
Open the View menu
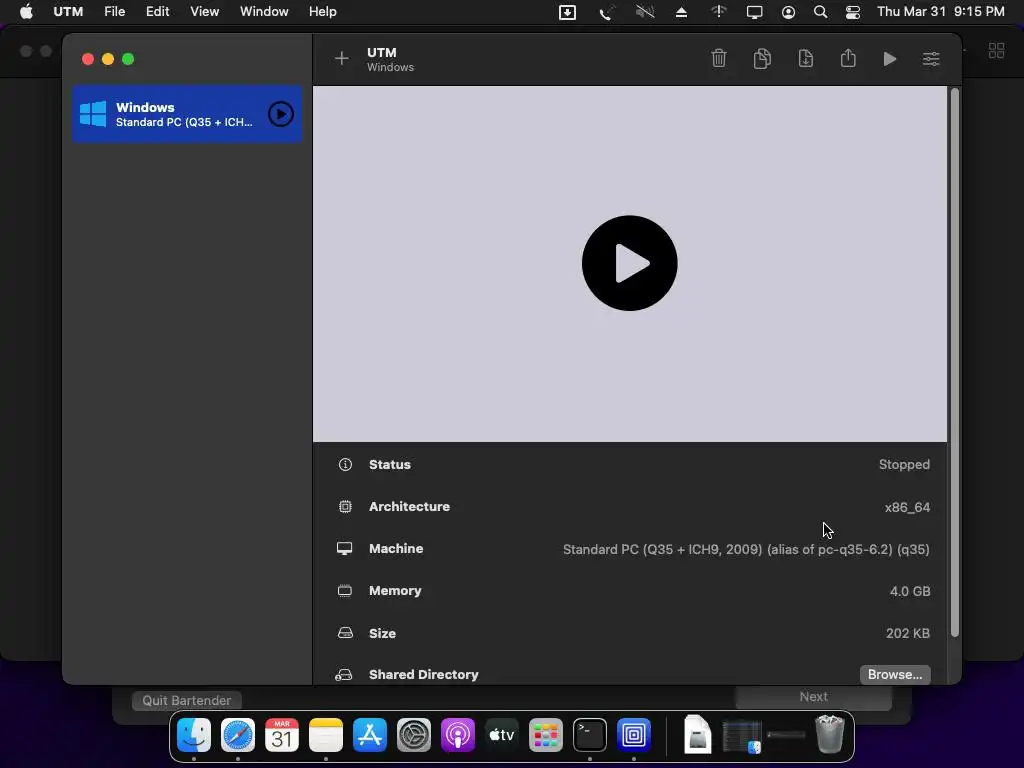(204, 12)
